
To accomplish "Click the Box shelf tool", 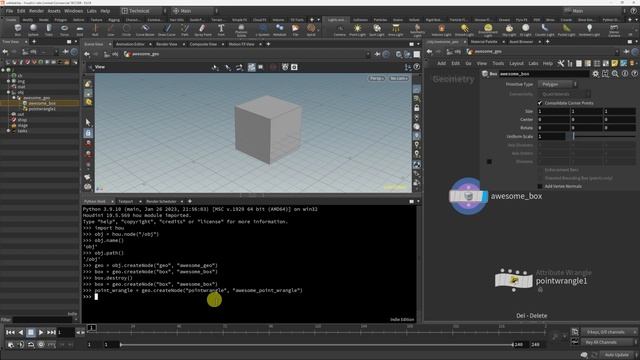I will [18, 30].
